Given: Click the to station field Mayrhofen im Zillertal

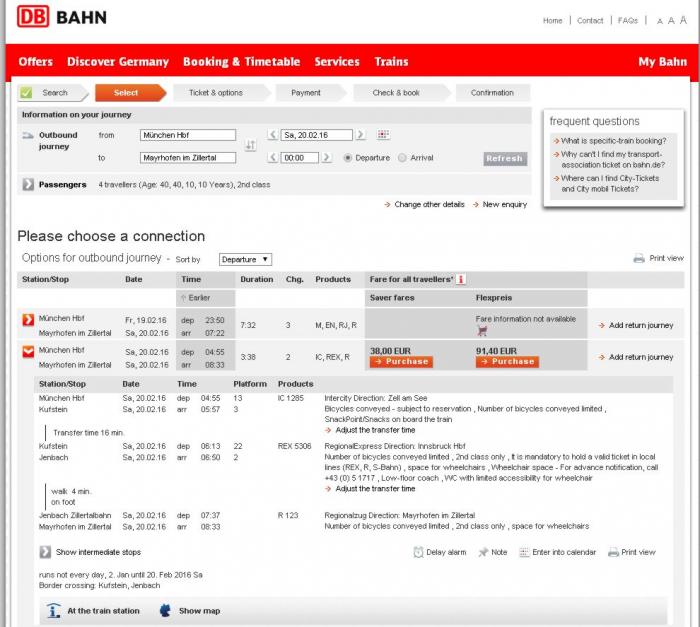Looking at the screenshot, I should (x=188, y=158).
